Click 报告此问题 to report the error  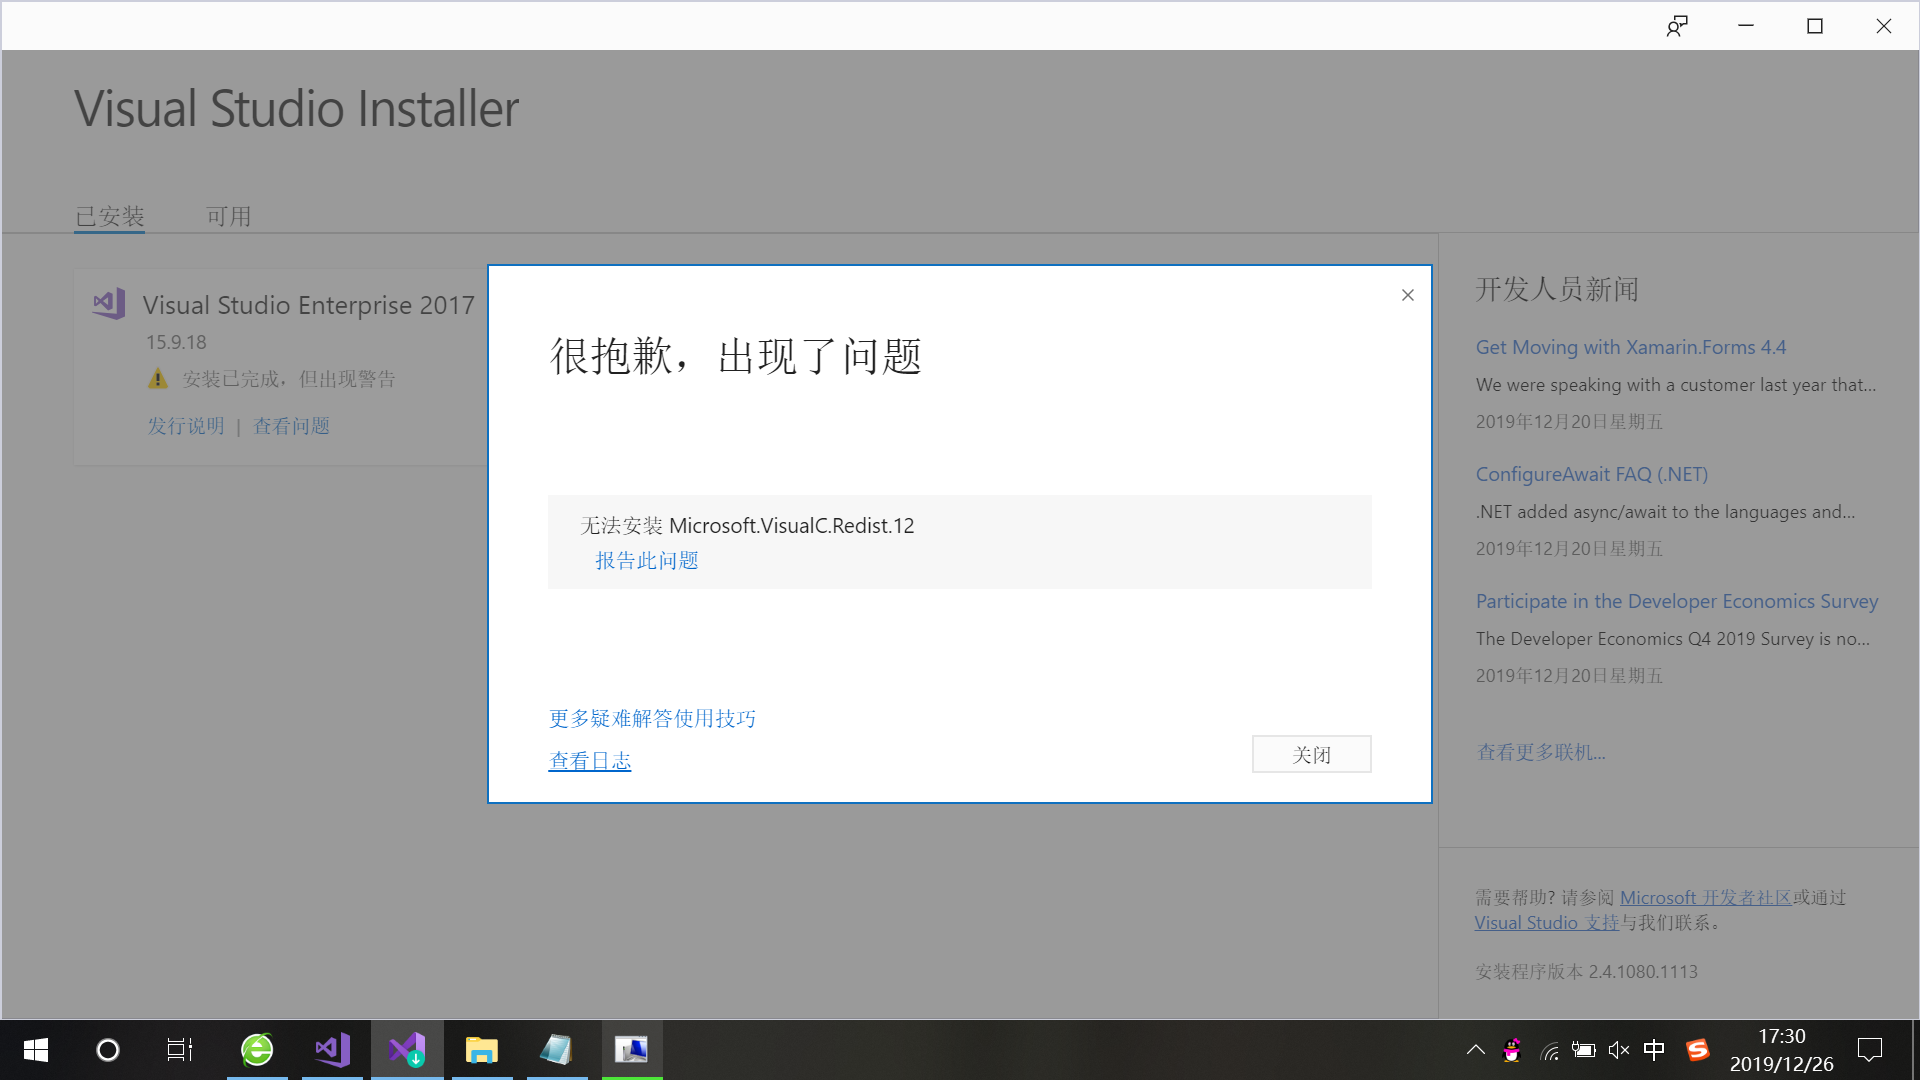coord(646,560)
